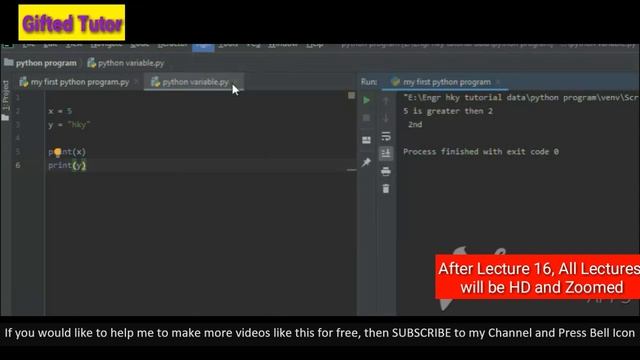Viewport: 640px width, 360px height.
Task: Rerun the program with green play icon
Action: pos(366,100)
